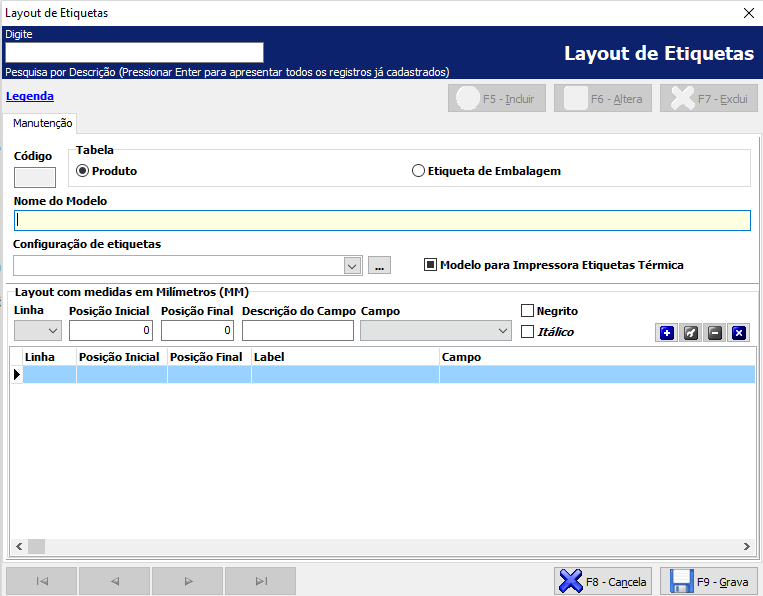The image size is (763, 596).
Task: Click the Nome do Modelo input field
Action: tap(382, 221)
